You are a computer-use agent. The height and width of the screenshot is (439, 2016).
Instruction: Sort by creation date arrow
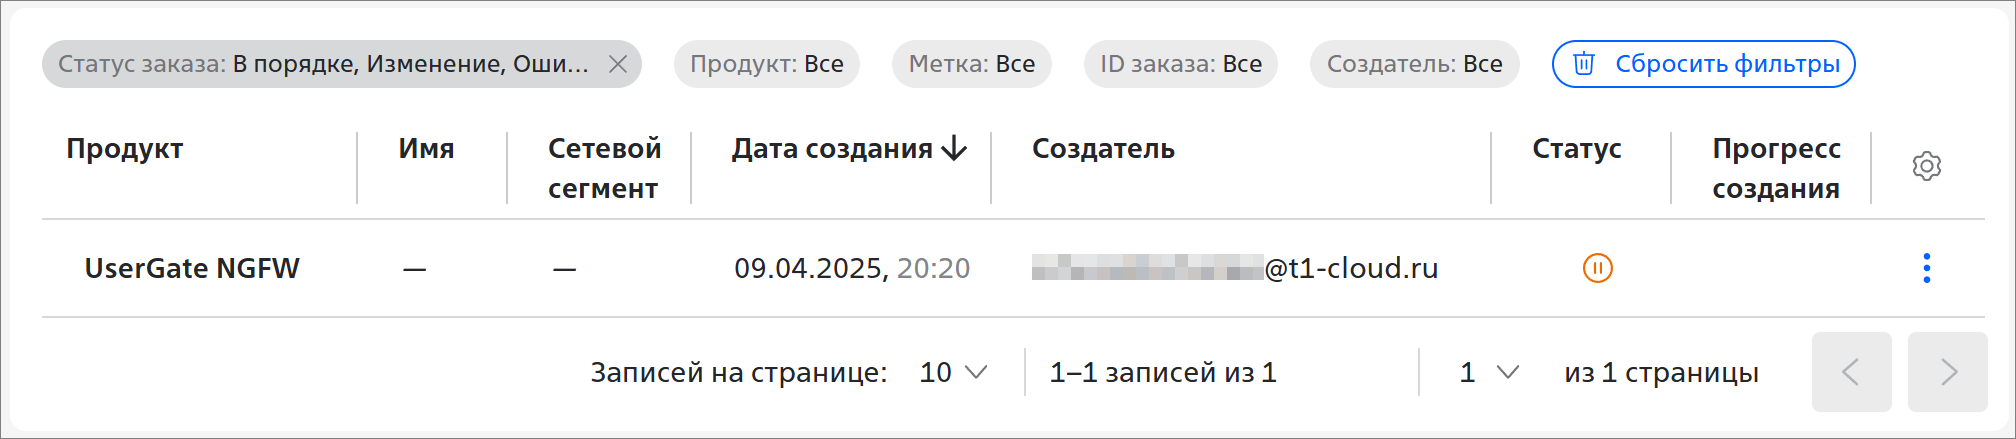pyautogui.click(x=955, y=149)
